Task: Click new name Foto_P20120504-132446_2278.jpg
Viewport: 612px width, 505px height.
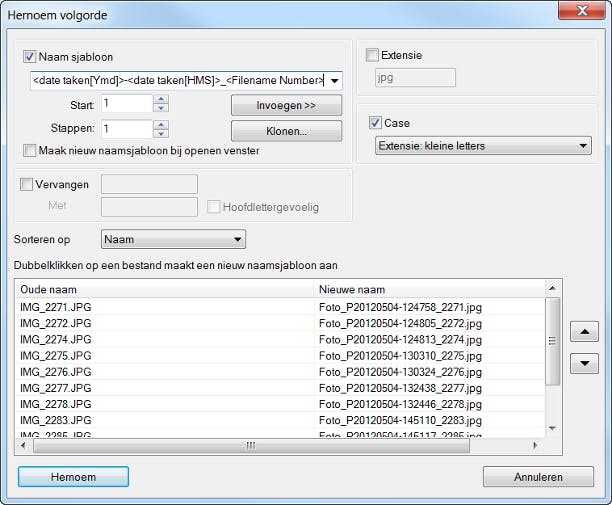Action: tap(400, 404)
